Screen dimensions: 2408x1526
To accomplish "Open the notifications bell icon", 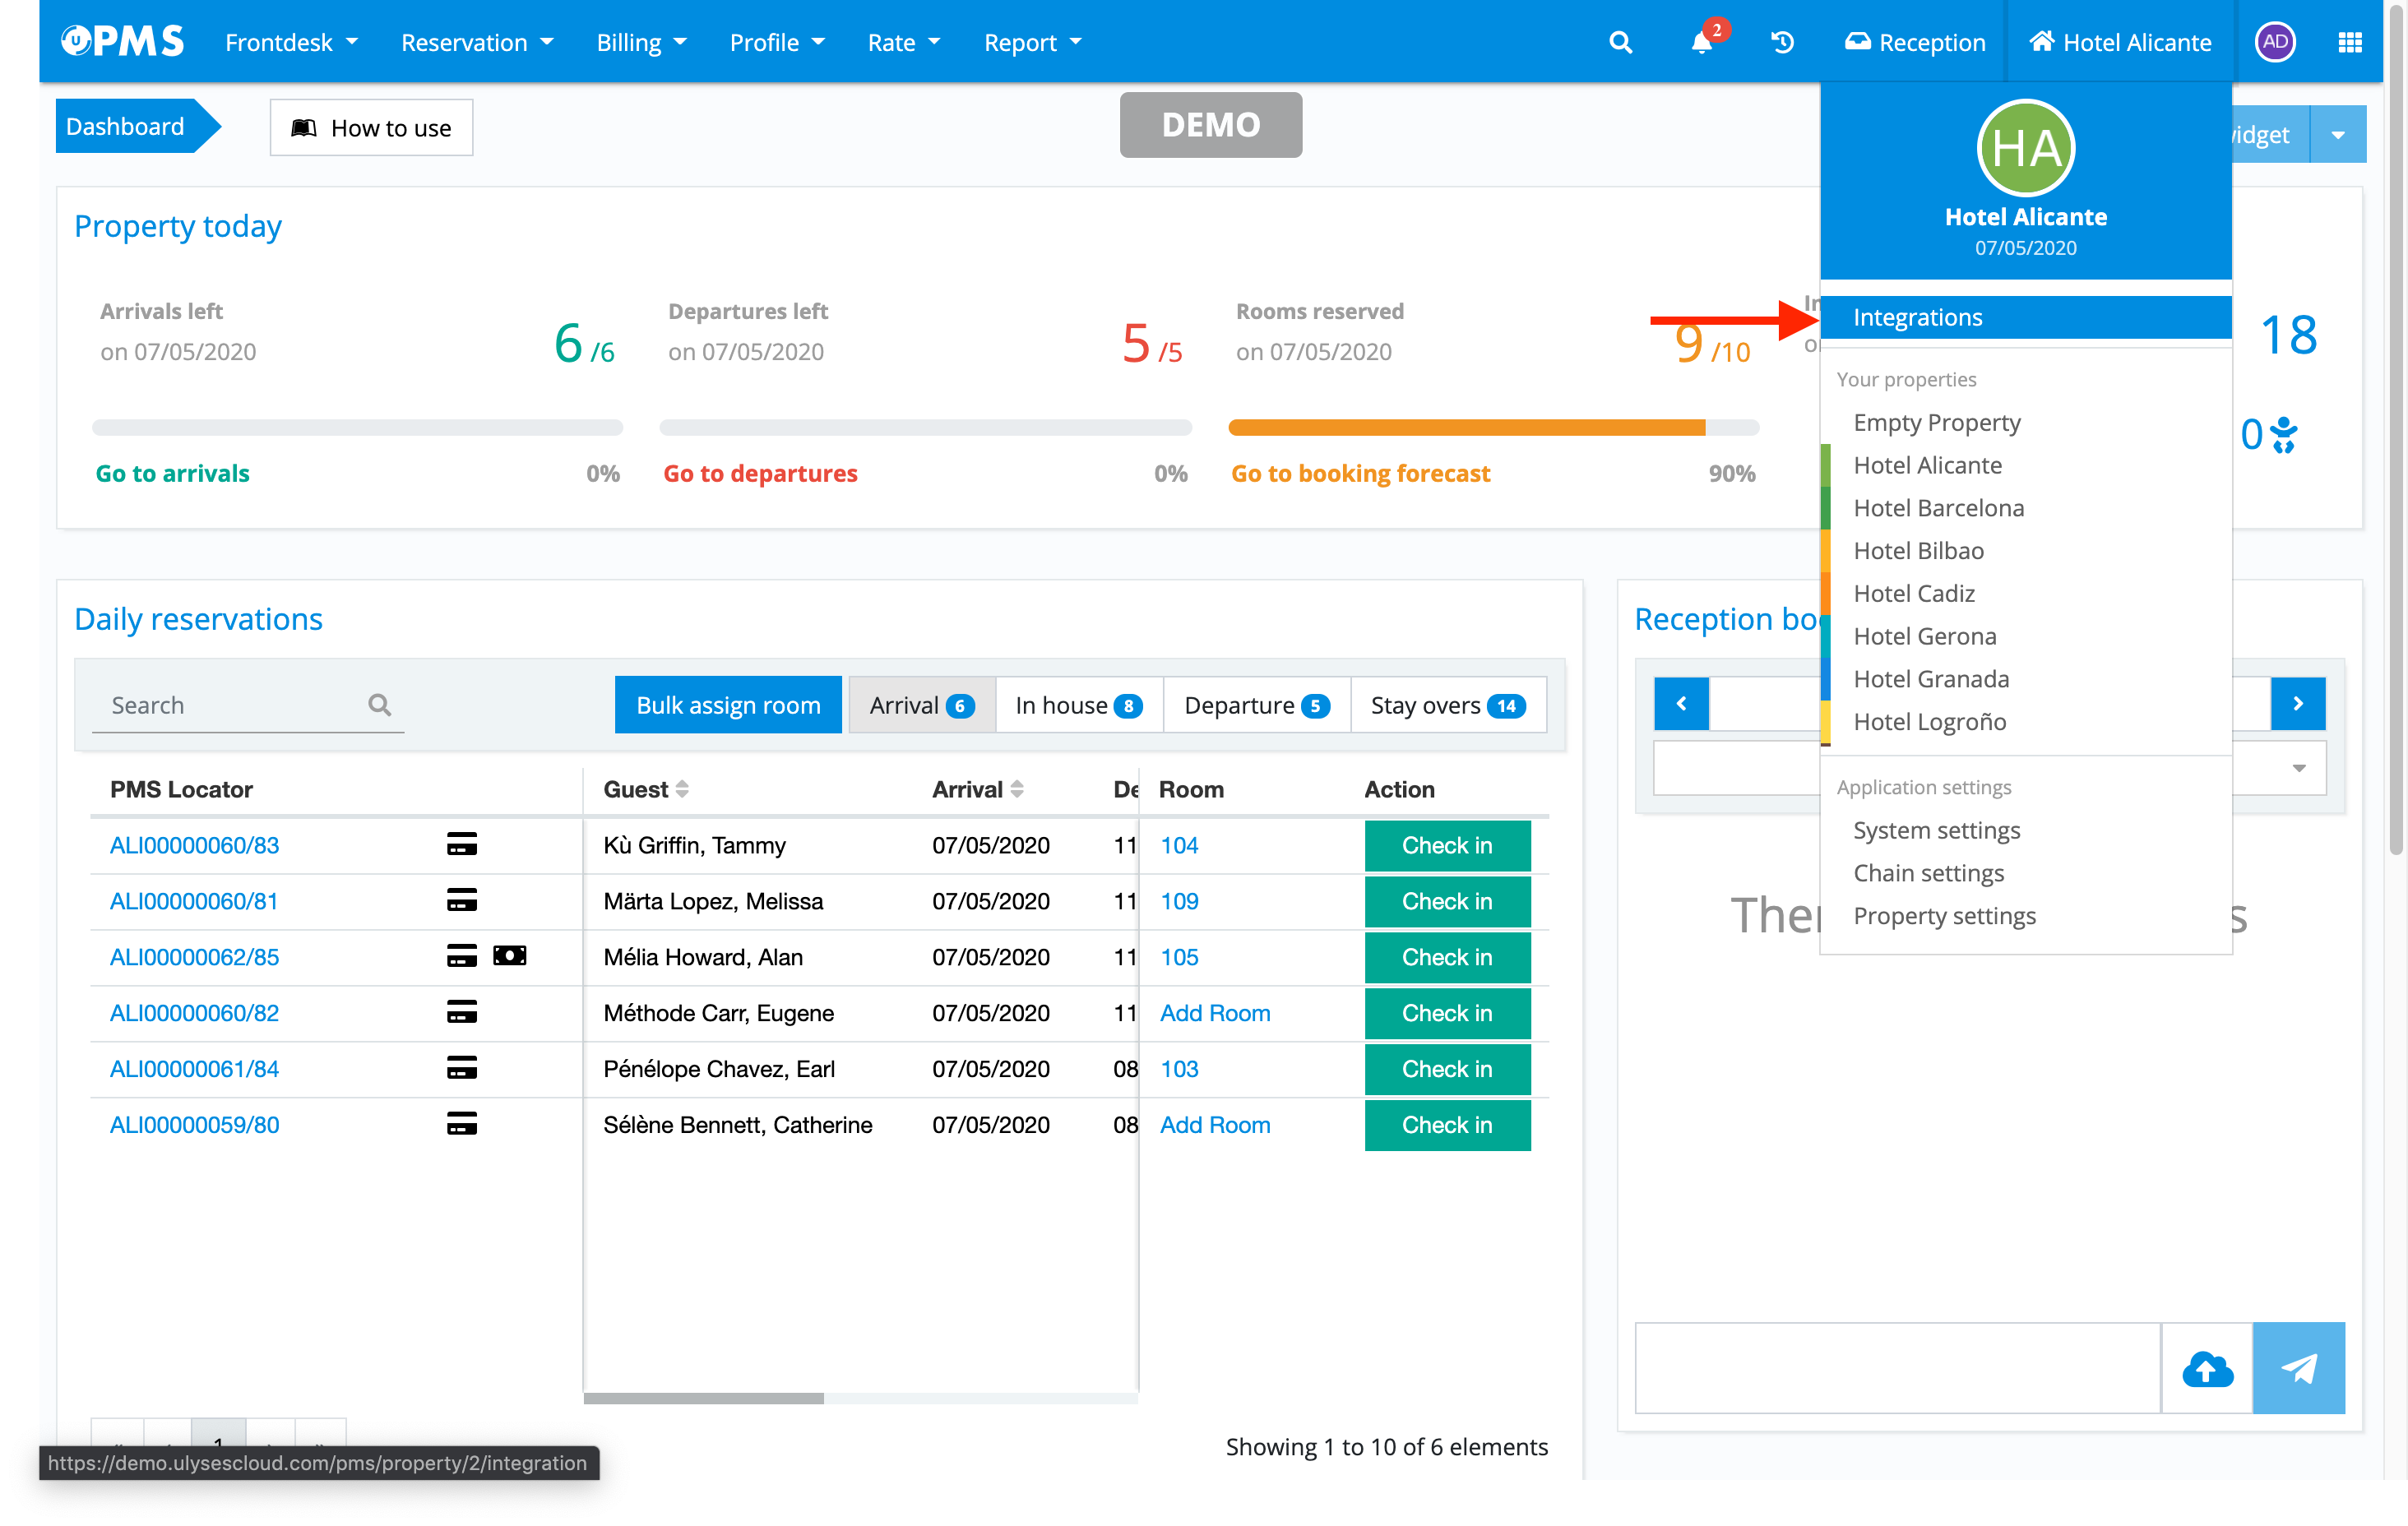I will click(x=1701, y=42).
